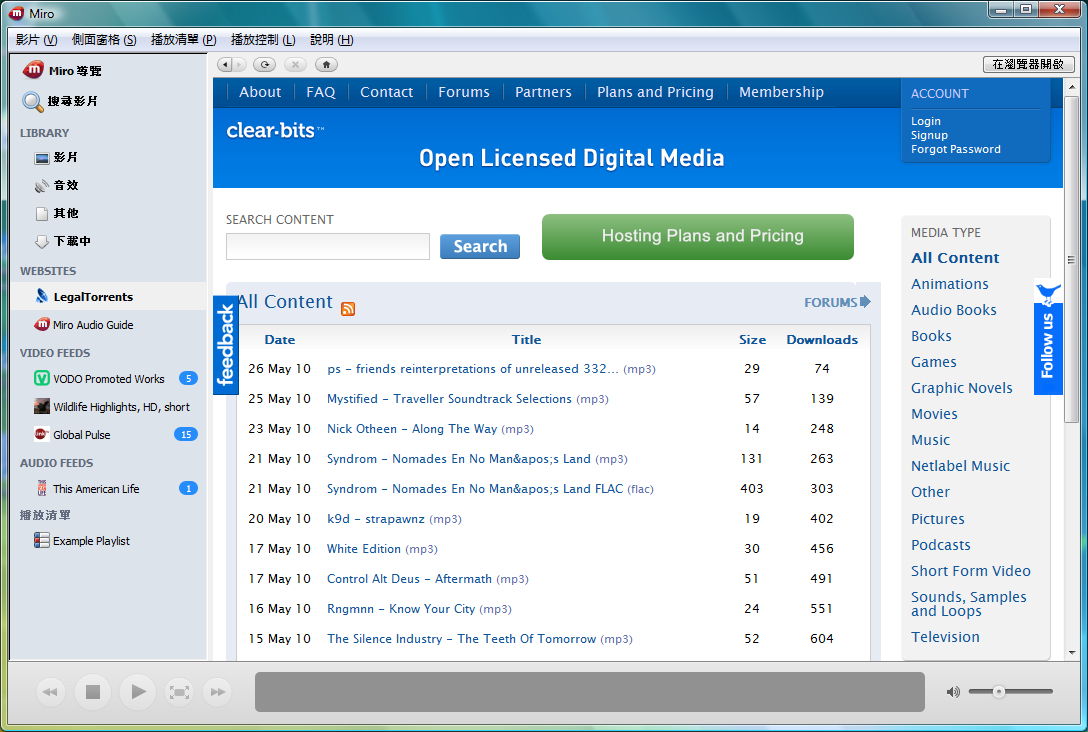Open the About page
Image resolution: width=1088 pixels, height=732 pixels.
260,92
